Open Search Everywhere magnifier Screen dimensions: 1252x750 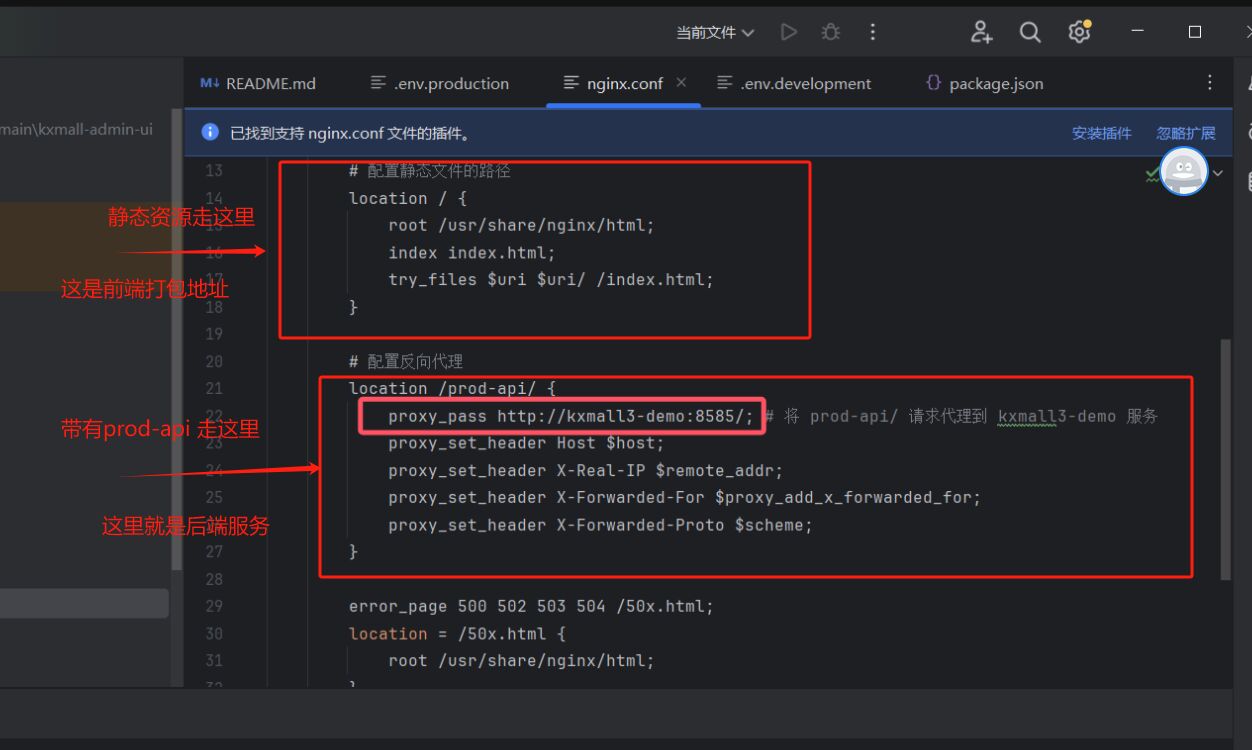[x=1030, y=32]
